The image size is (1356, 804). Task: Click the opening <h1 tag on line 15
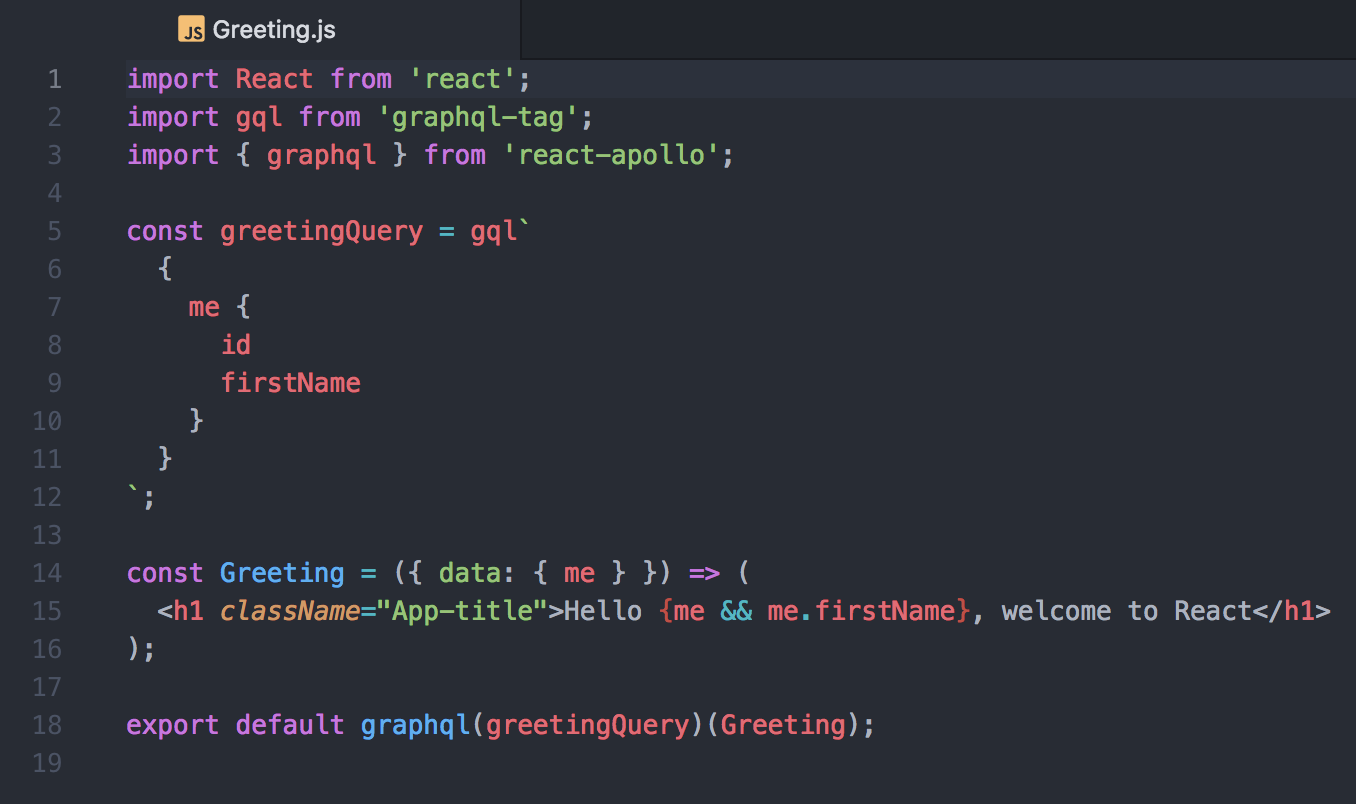coord(181,611)
